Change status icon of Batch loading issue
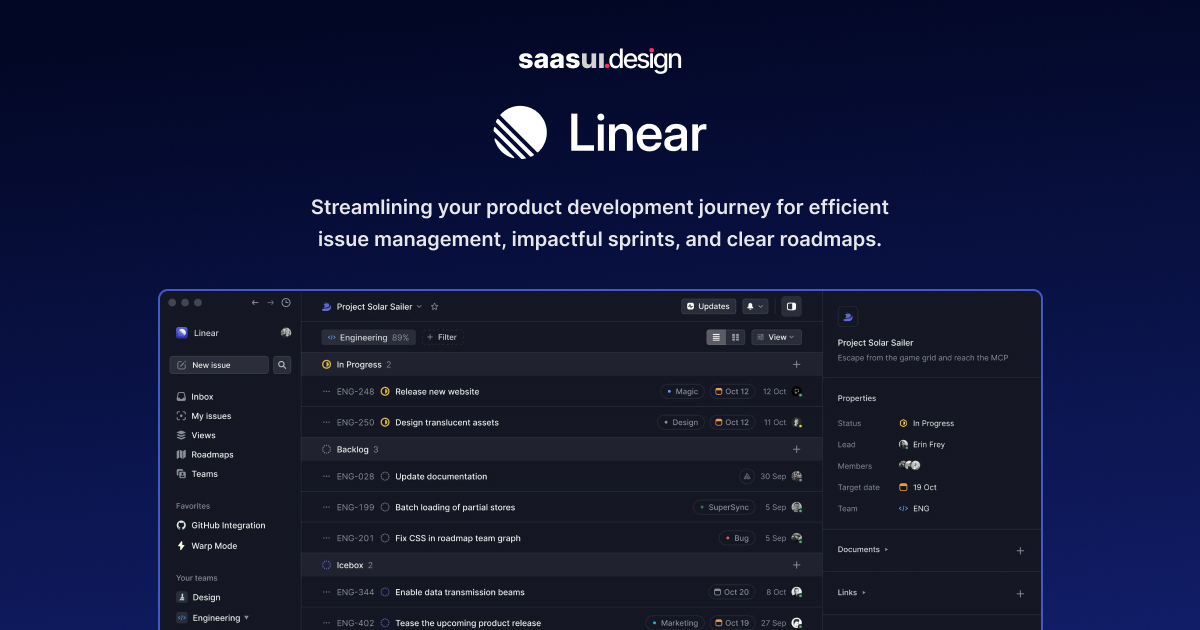1200x630 pixels. point(385,507)
